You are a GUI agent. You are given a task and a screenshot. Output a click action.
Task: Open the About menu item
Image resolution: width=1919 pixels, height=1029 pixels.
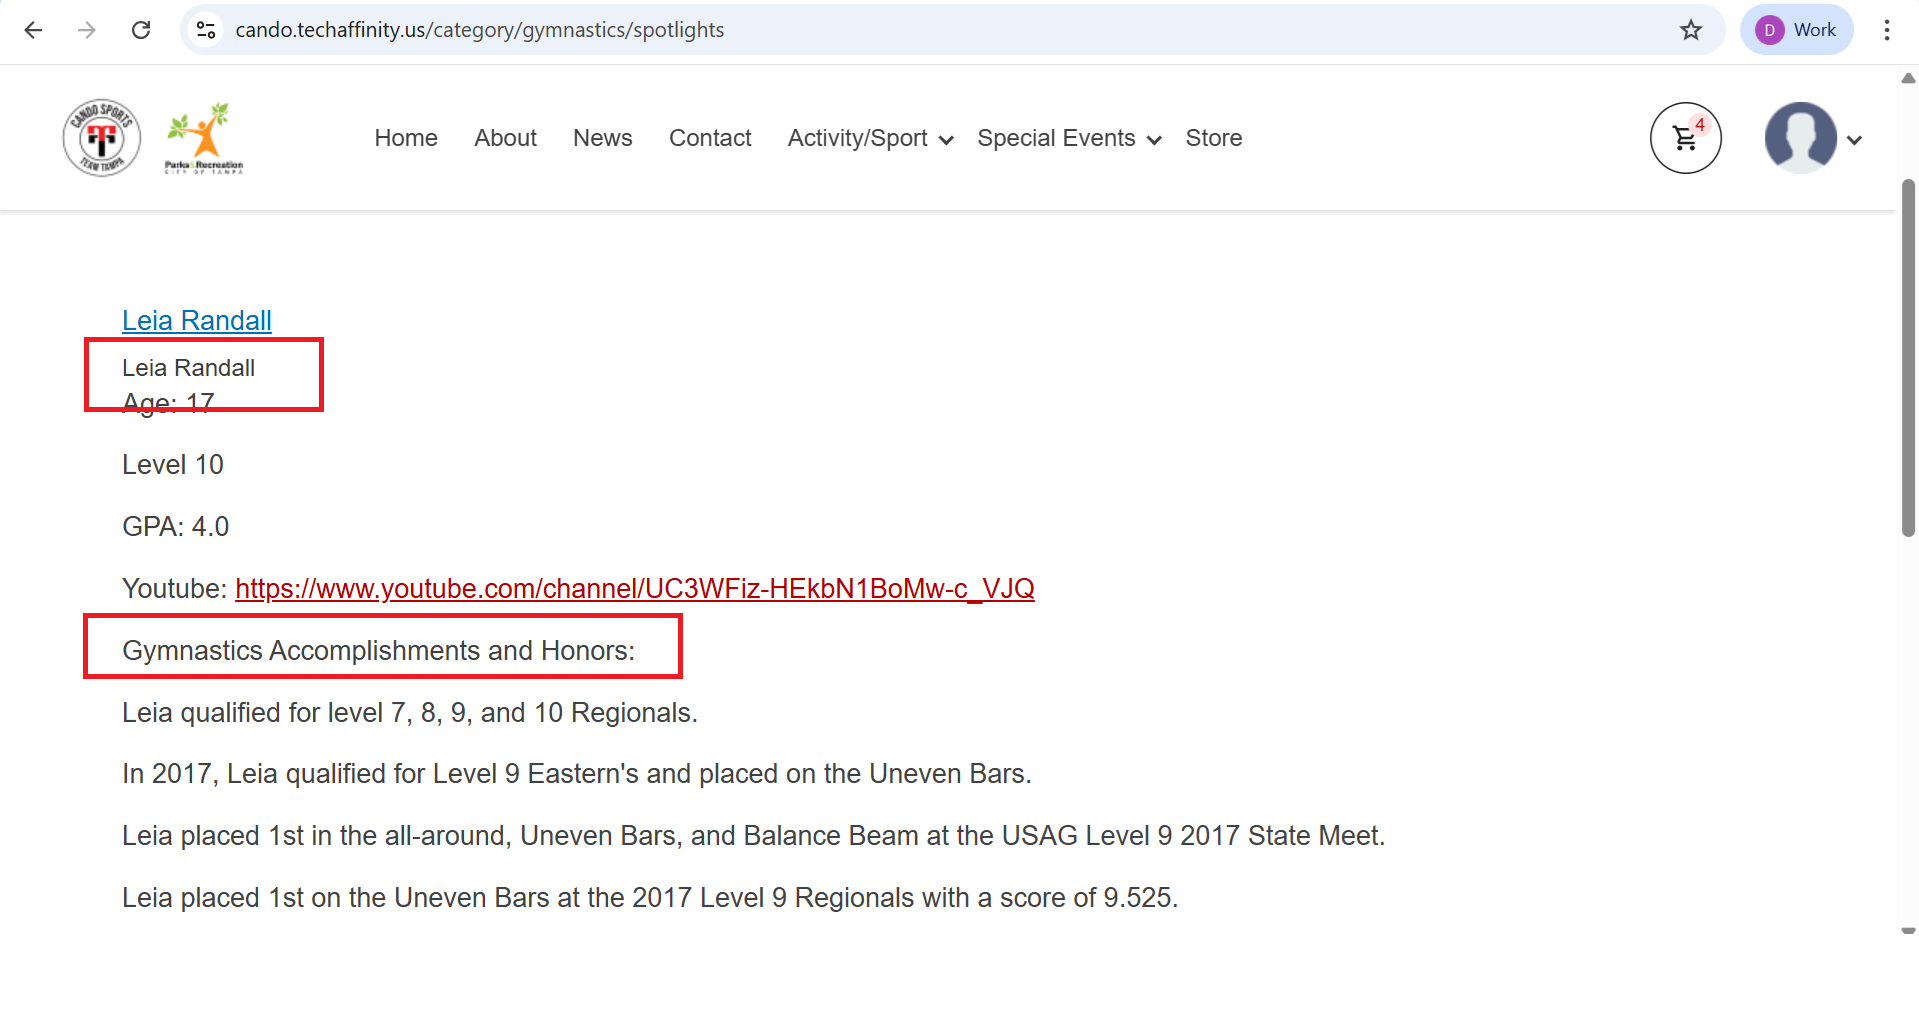coord(505,138)
